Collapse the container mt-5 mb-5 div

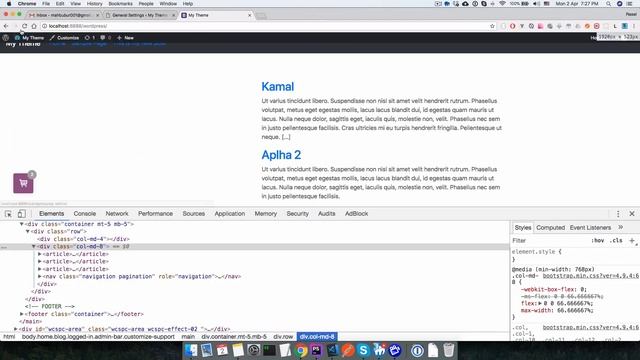22,224
